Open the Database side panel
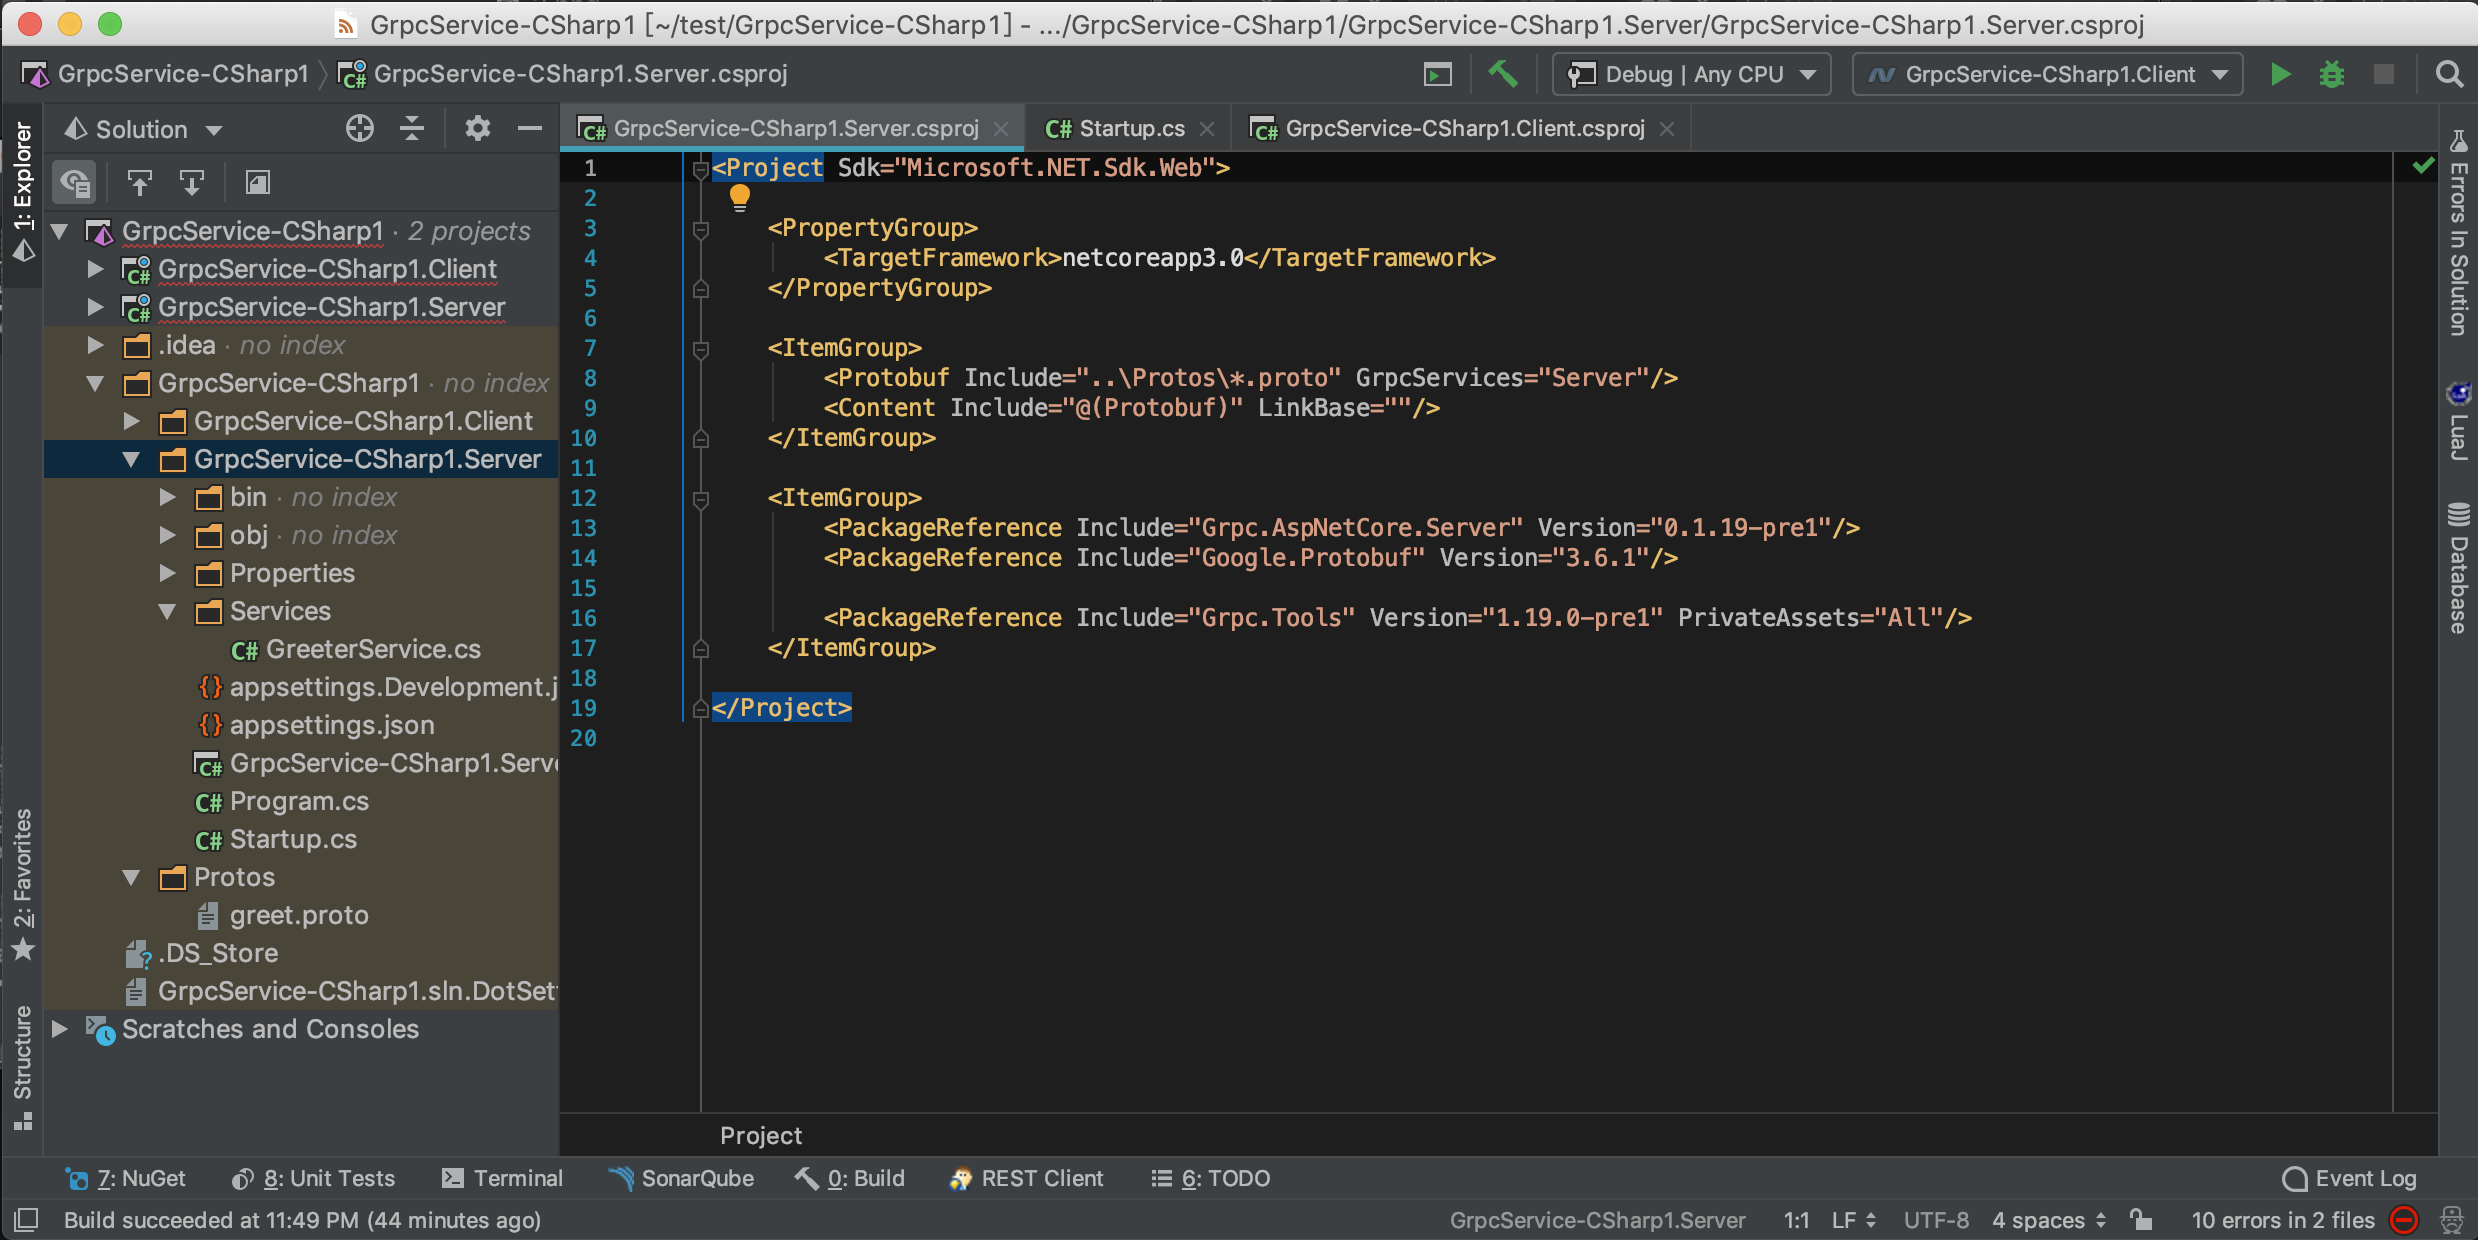Screen dimensions: 2478x1240 click(2458, 567)
